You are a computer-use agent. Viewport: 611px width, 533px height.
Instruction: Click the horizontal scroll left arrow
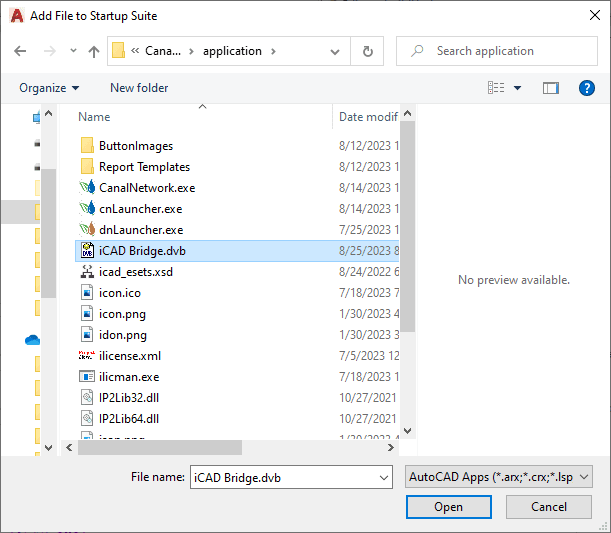pos(69,448)
